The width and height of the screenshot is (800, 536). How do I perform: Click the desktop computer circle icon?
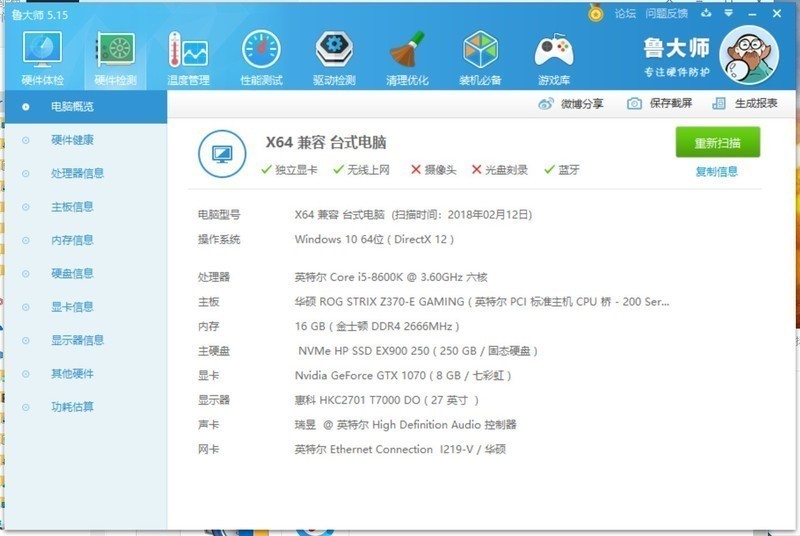point(222,154)
